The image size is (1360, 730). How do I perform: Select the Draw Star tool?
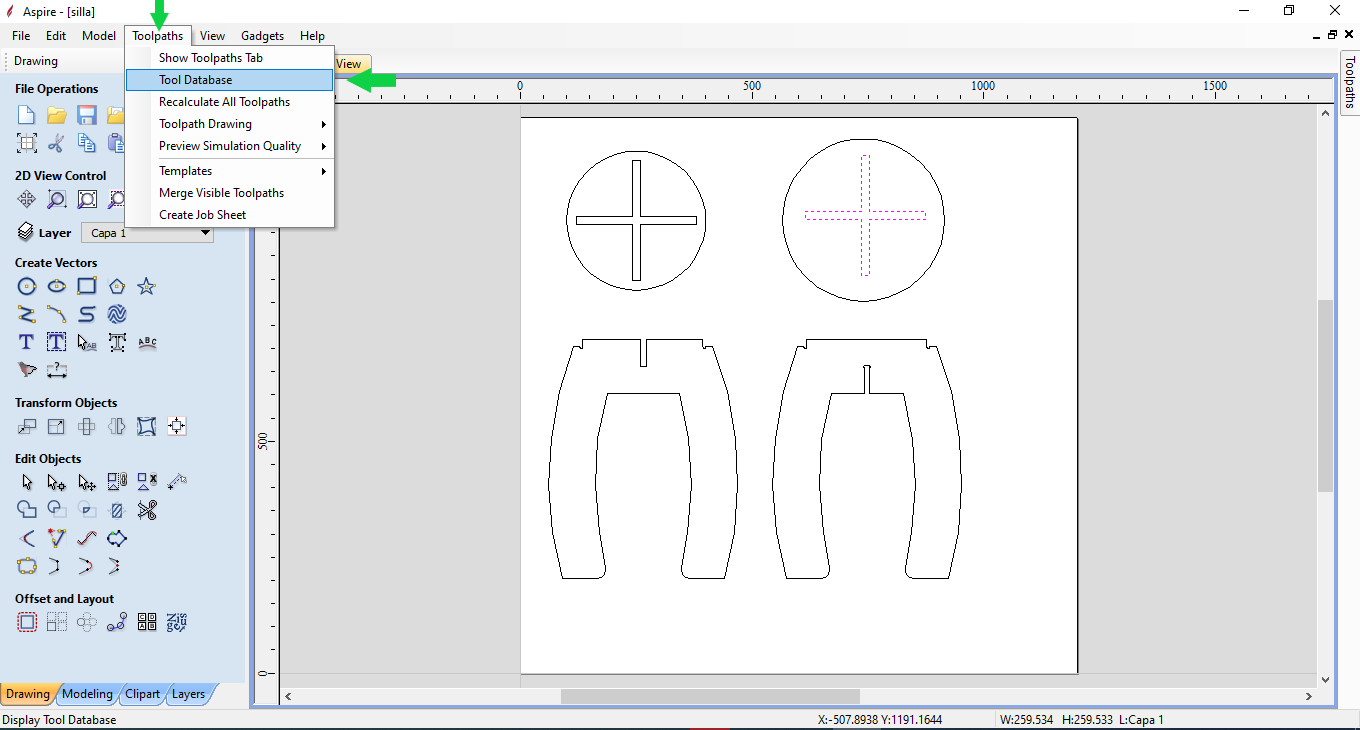[147, 287]
